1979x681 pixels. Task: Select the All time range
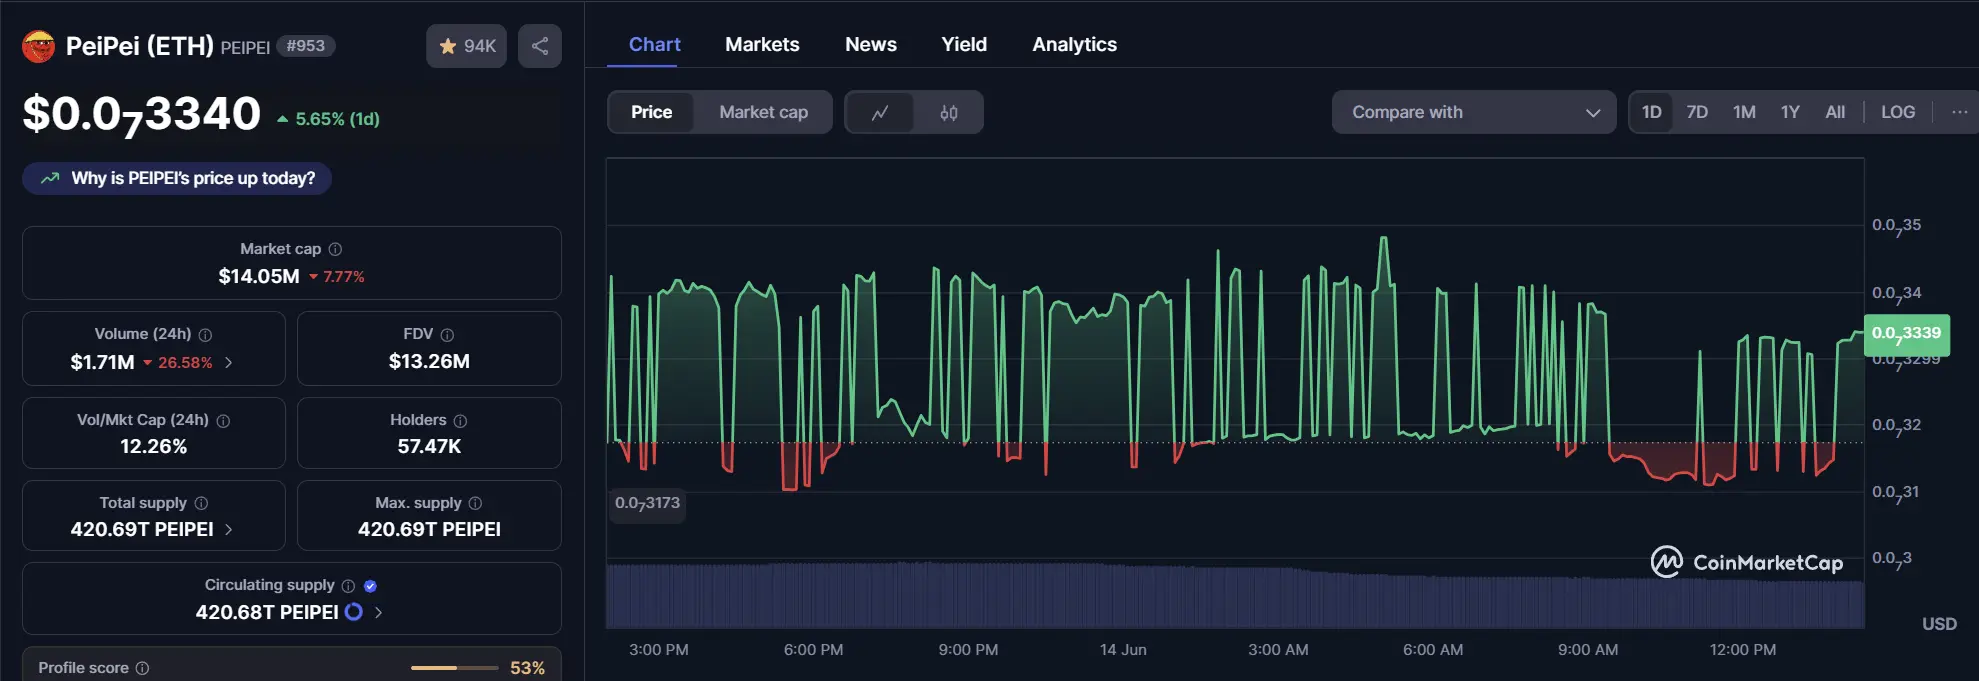pyautogui.click(x=1835, y=112)
